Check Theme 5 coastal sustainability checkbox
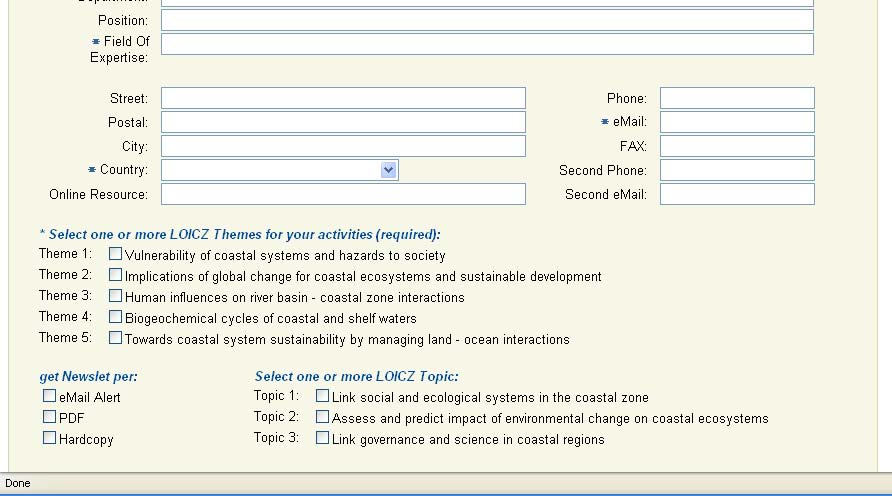The height and width of the screenshot is (496, 892). coord(116,338)
